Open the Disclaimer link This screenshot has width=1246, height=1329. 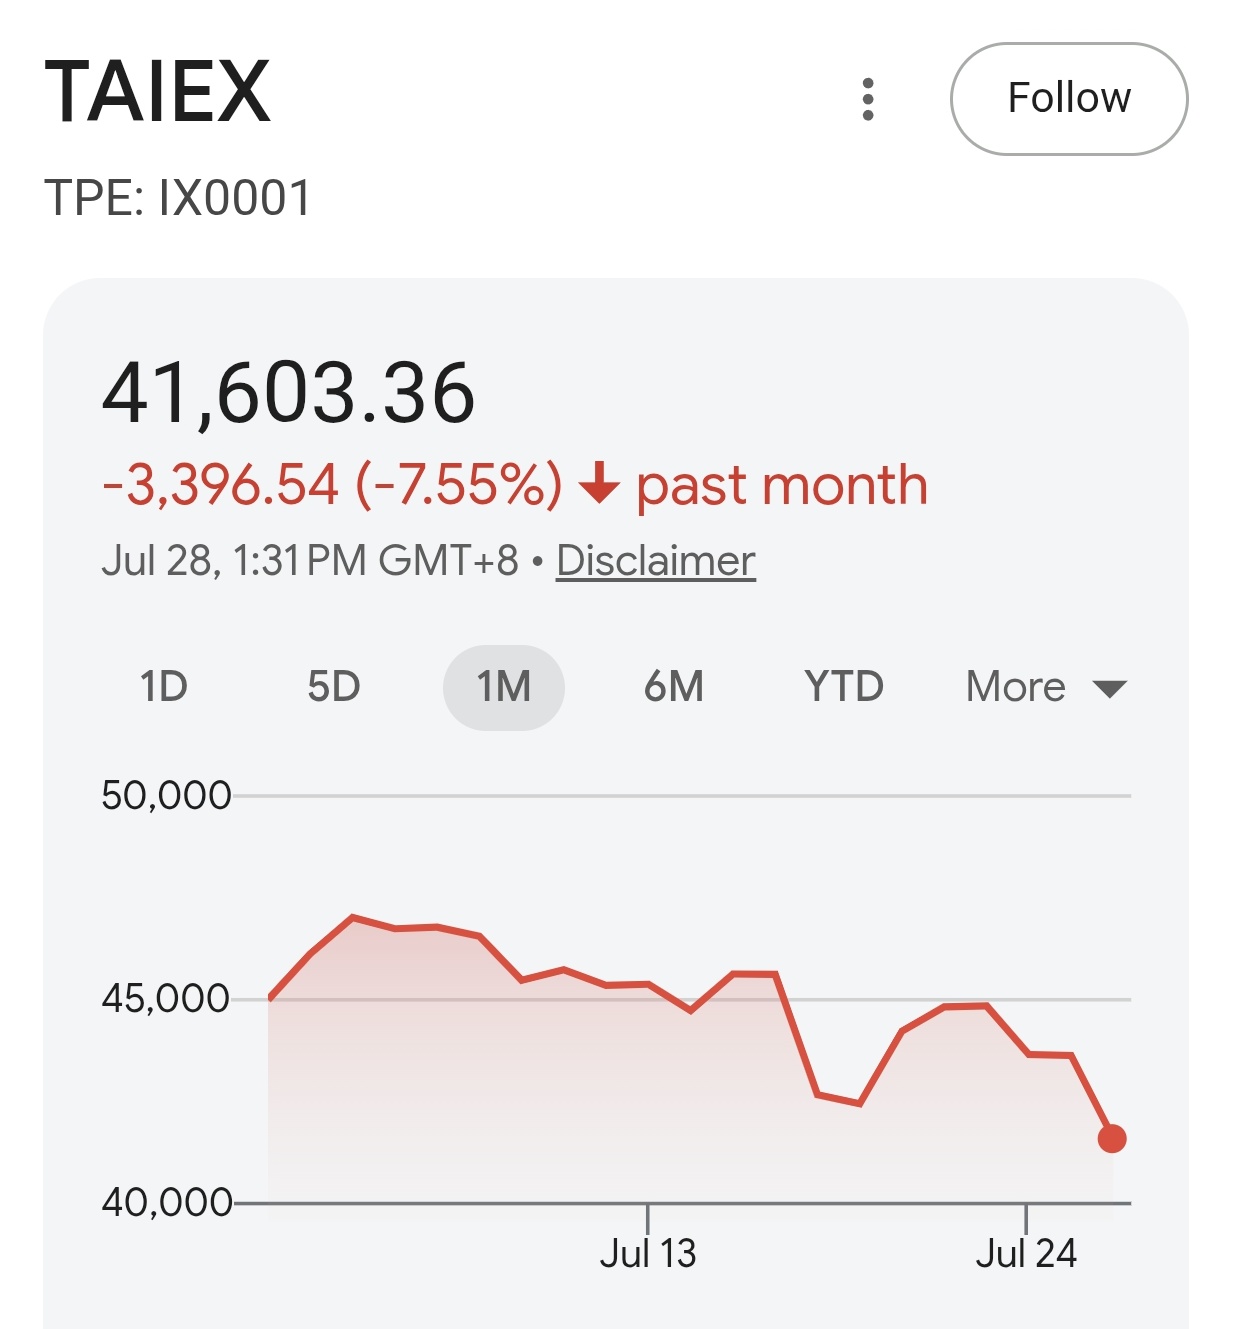coord(656,561)
